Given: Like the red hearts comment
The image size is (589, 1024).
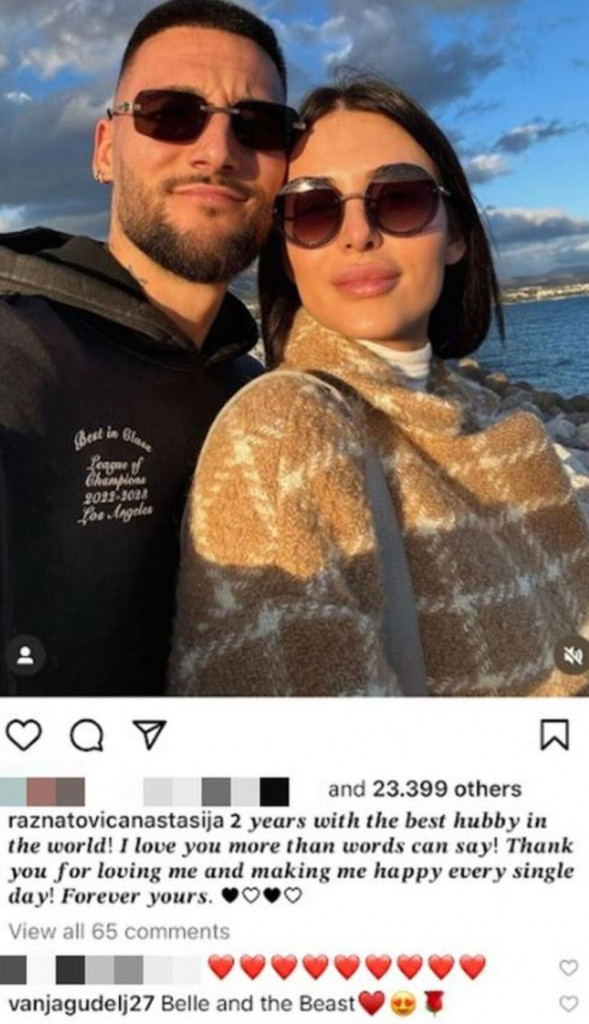Looking at the screenshot, I should coord(569,968).
